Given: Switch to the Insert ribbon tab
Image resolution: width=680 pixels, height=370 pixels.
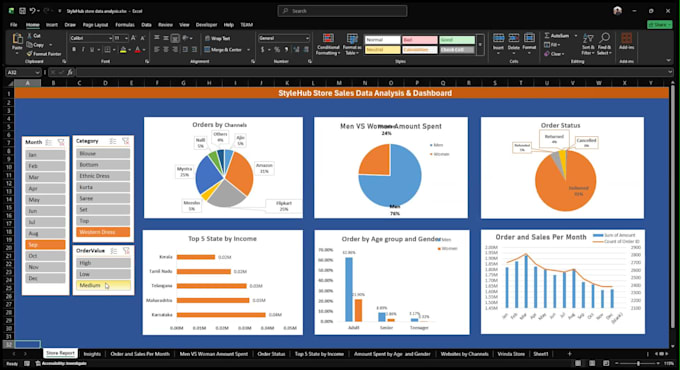Looking at the screenshot, I should coord(52,25).
